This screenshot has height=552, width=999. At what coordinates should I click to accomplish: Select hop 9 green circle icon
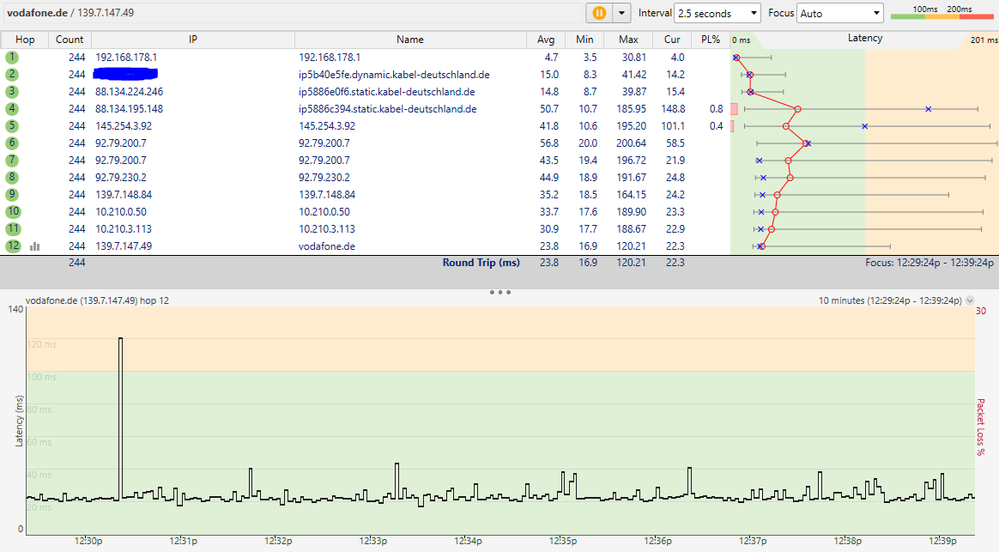pyautogui.click(x=12, y=195)
